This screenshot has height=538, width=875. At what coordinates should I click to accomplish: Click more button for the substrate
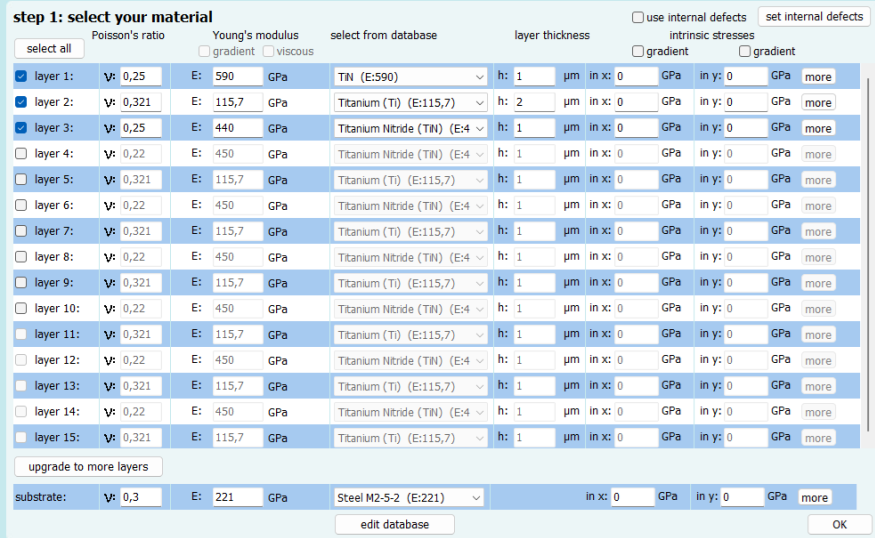[x=813, y=498]
